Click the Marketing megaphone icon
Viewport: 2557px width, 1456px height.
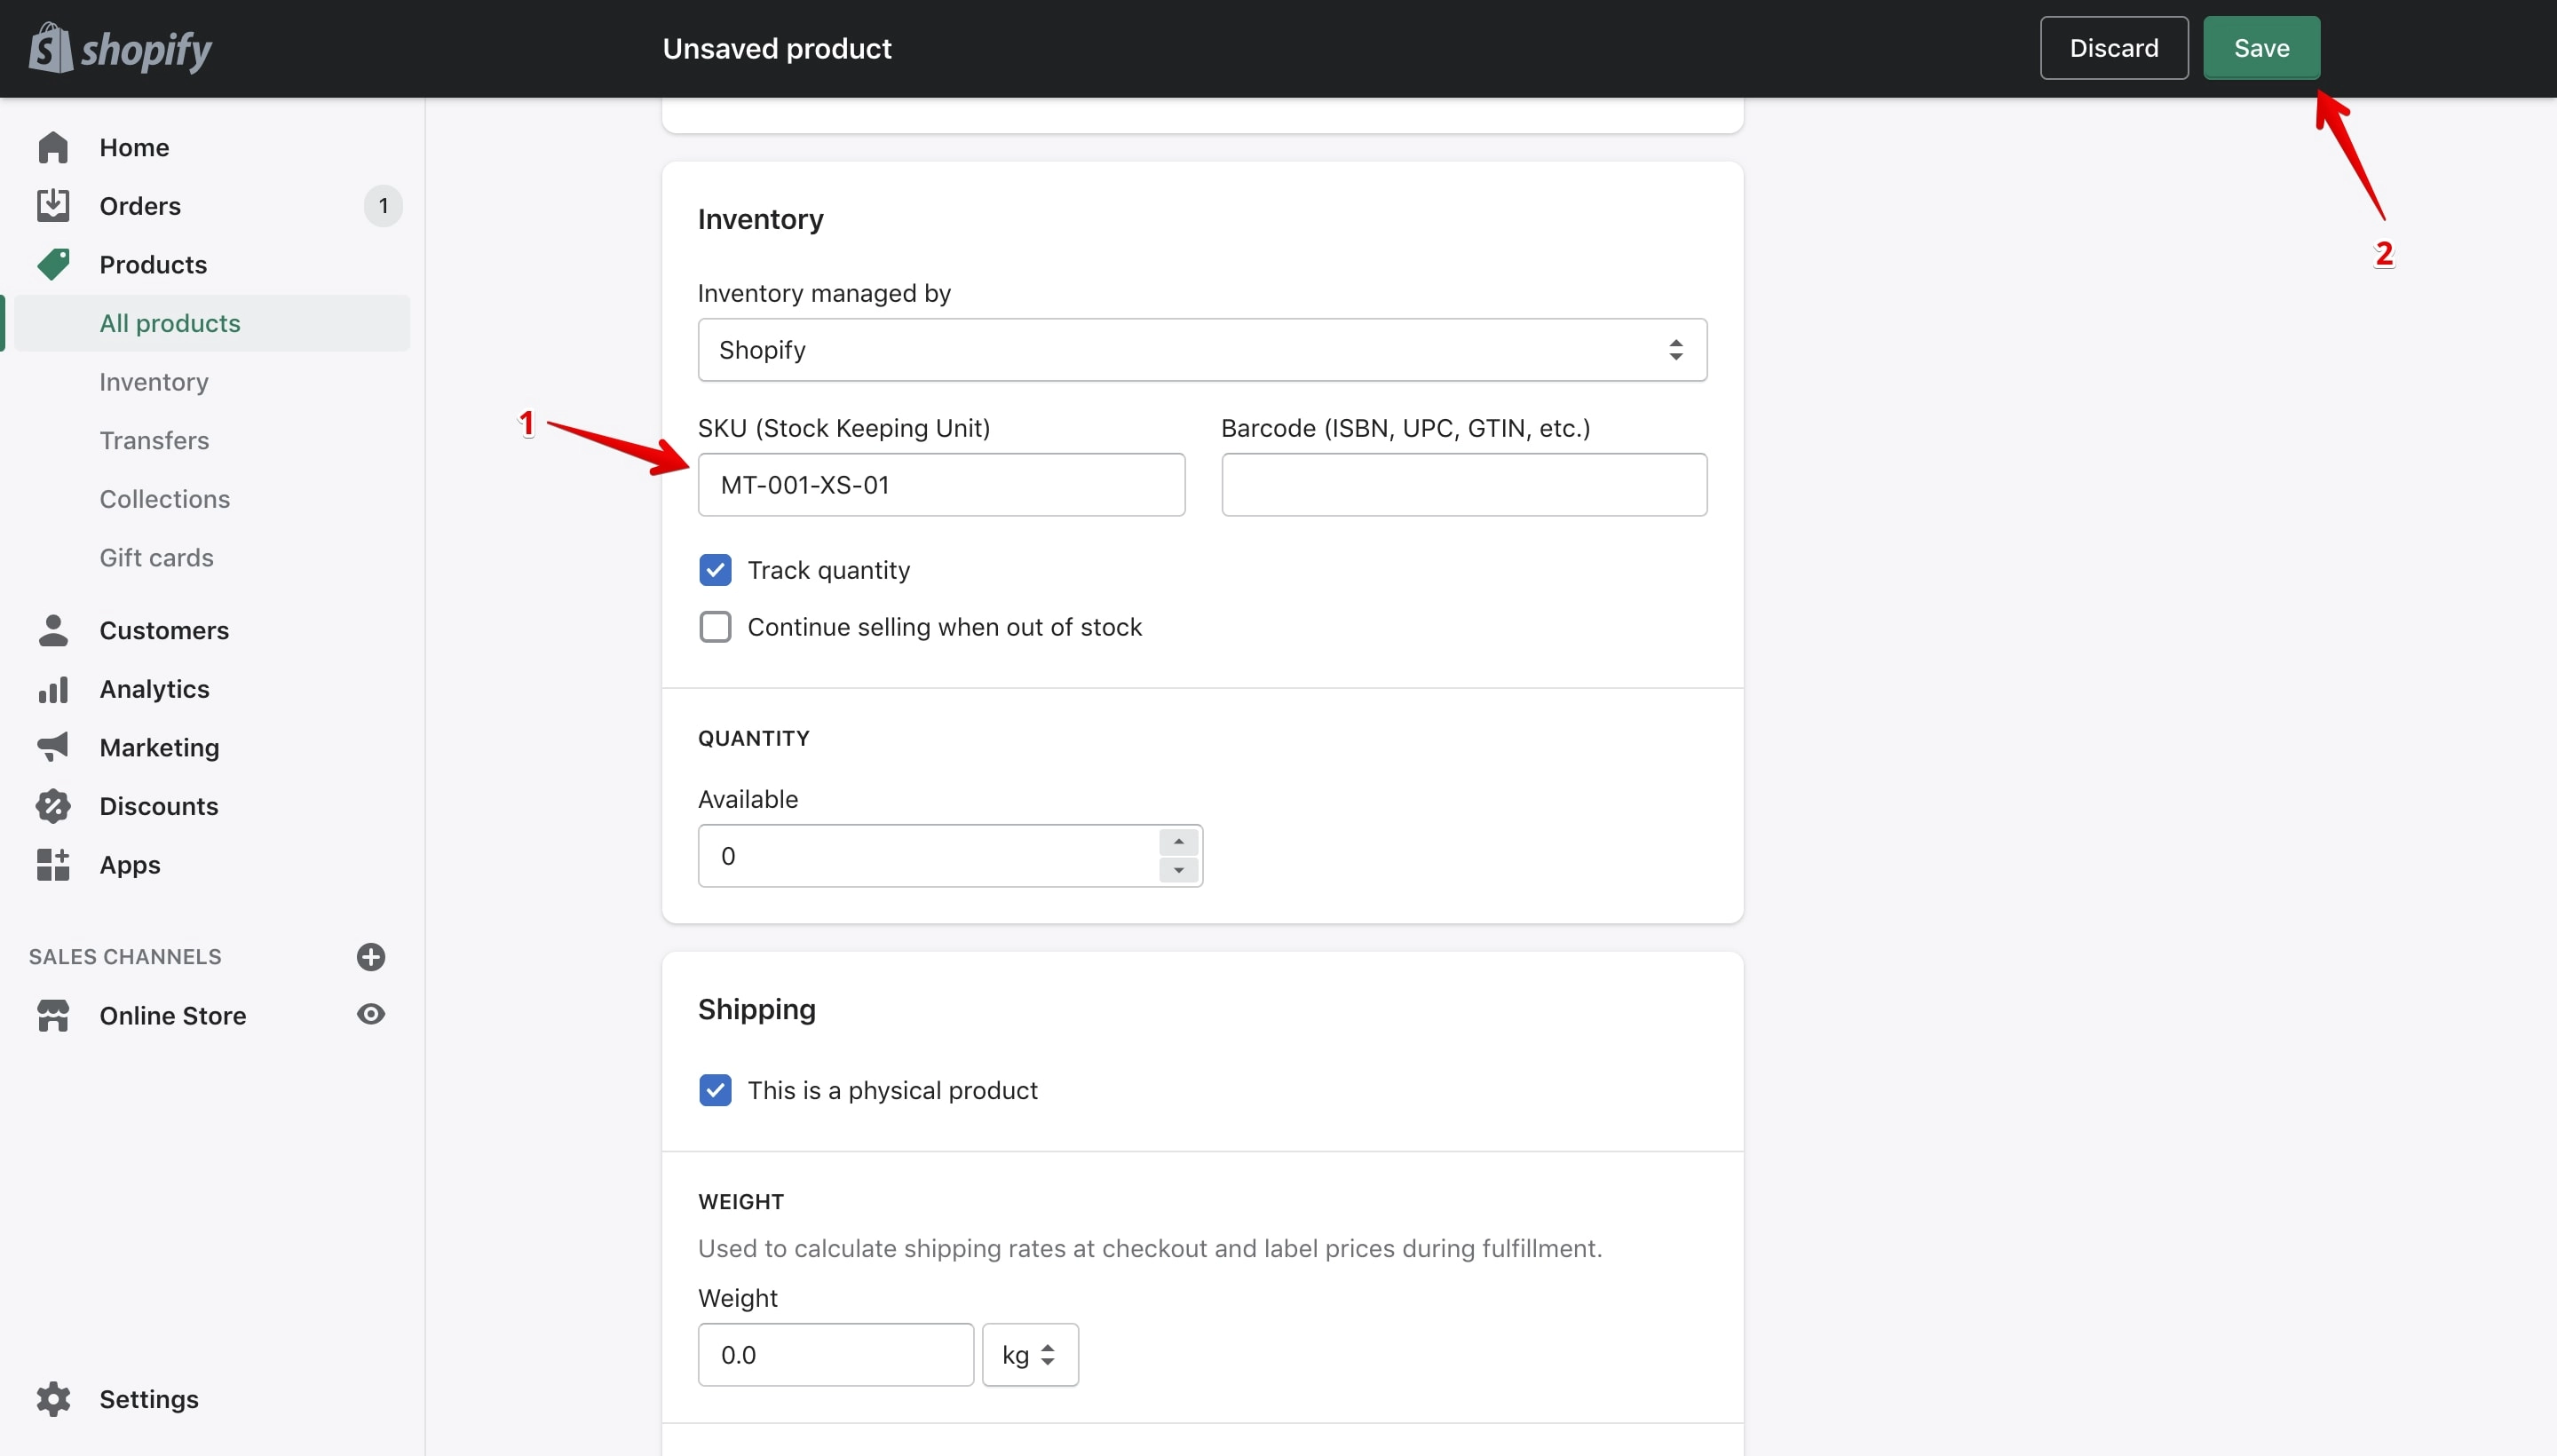coord(53,747)
